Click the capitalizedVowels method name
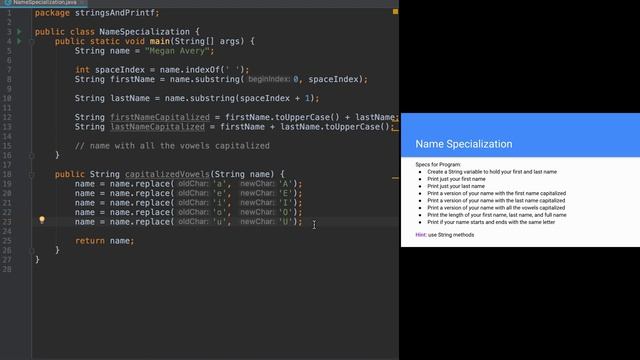Screen dimensions: 640x360 click(x=167, y=174)
